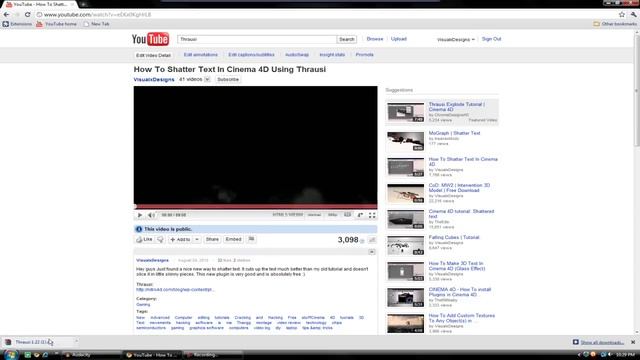The width and height of the screenshot is (640, 360).
Task: Open MoGraph Shatter Text suggestion thumbnail
Action: tap(406, 141)
